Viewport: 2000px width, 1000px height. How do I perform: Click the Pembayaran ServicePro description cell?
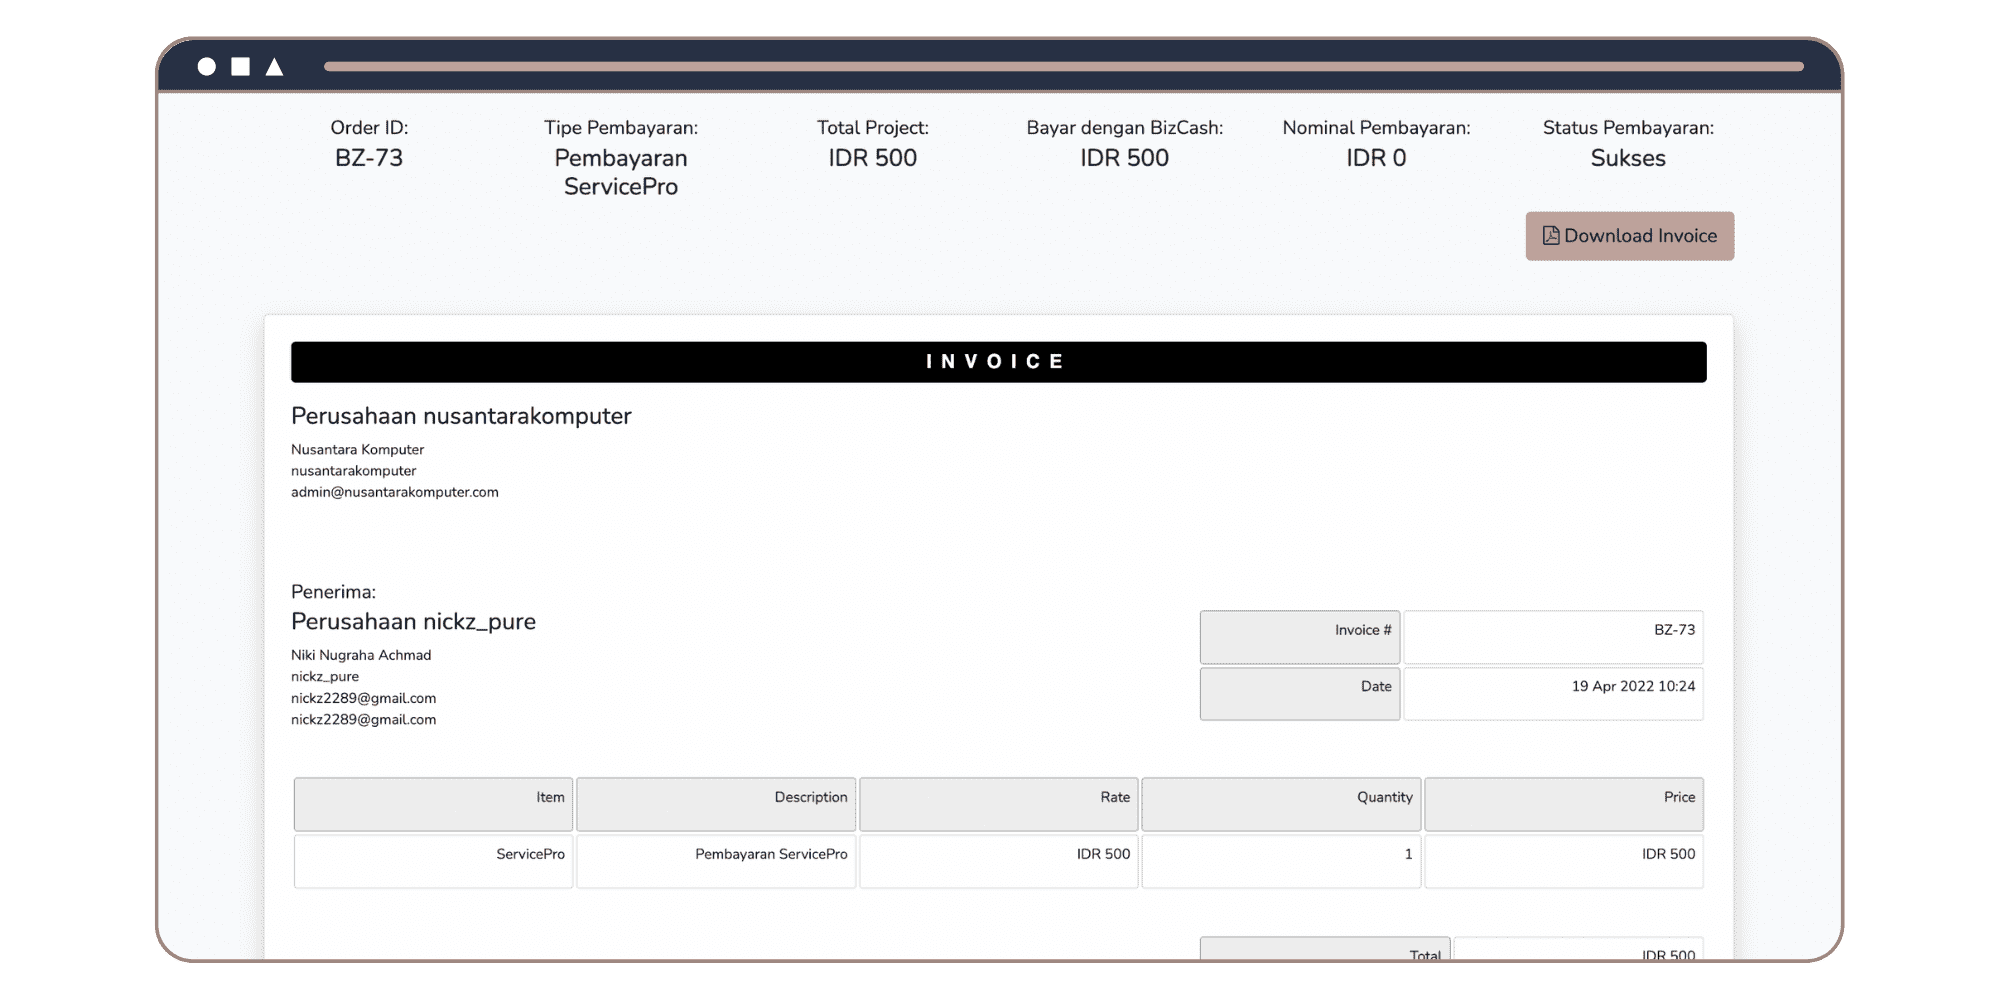point(716,860)
